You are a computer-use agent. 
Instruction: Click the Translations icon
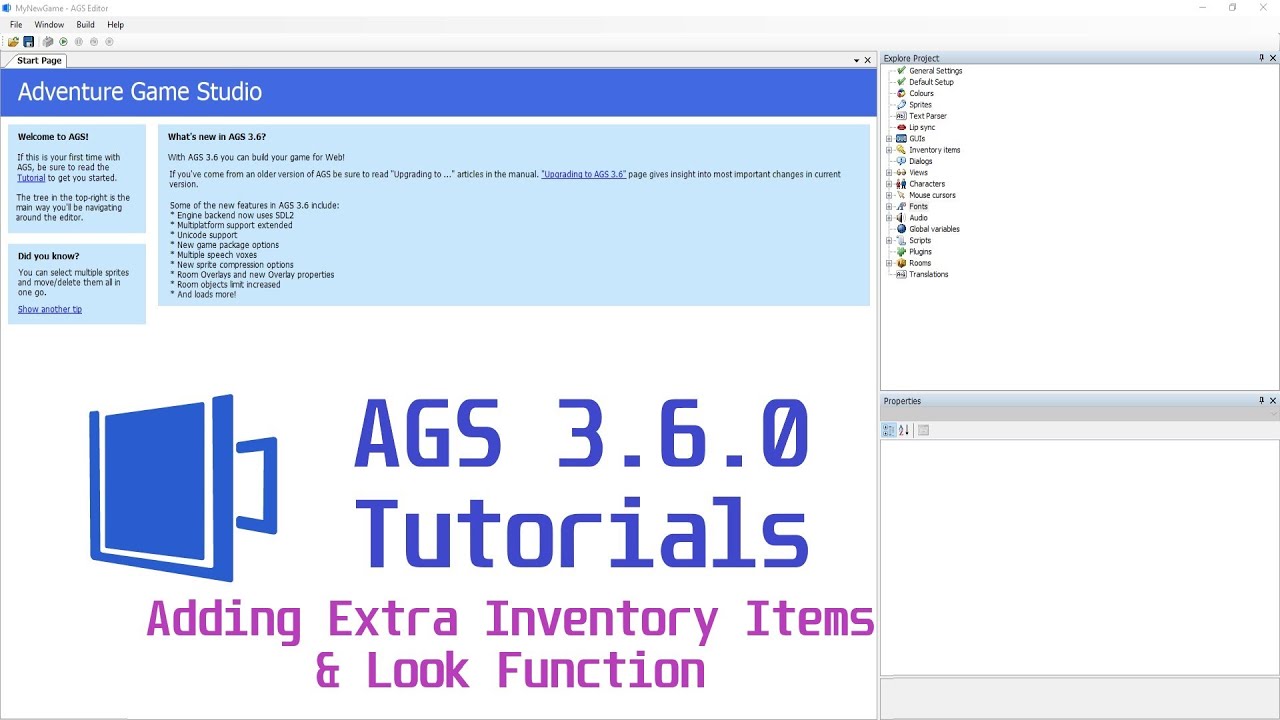(x=901, y=274)
